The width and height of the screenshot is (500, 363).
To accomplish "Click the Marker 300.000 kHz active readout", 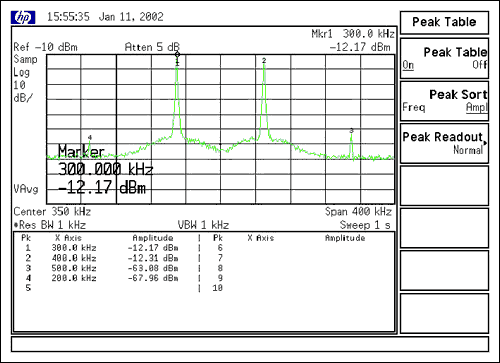I will [105, 170].
